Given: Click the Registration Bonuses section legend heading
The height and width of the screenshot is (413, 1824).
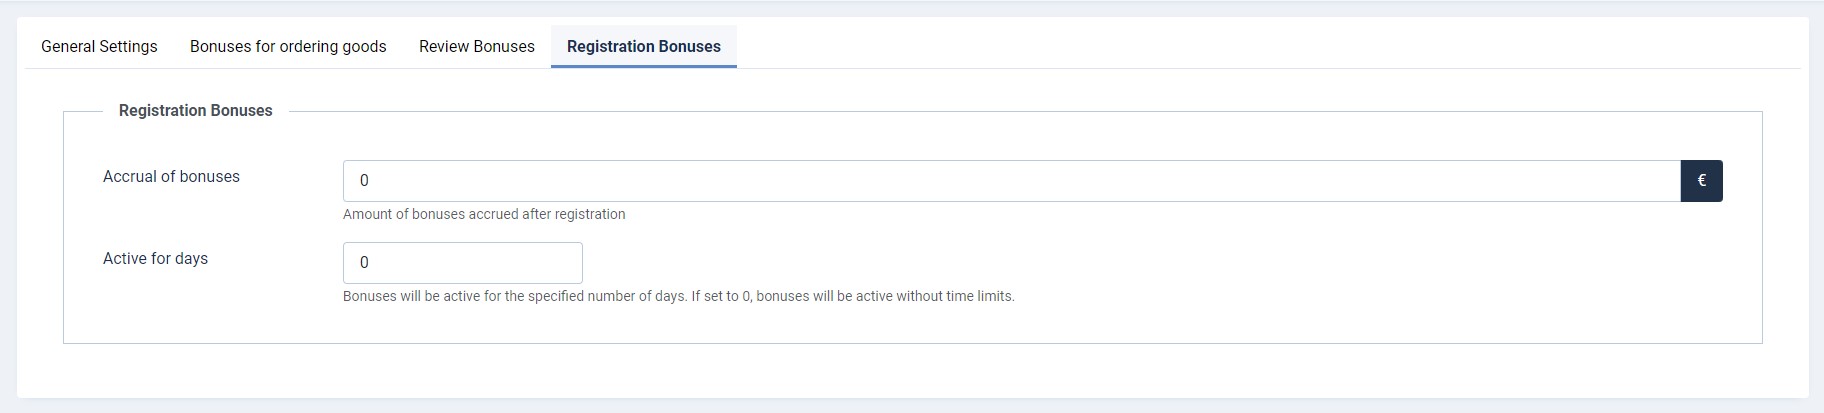Looking at the screenshot, I should pyautogui.click(x=195, y=111).
